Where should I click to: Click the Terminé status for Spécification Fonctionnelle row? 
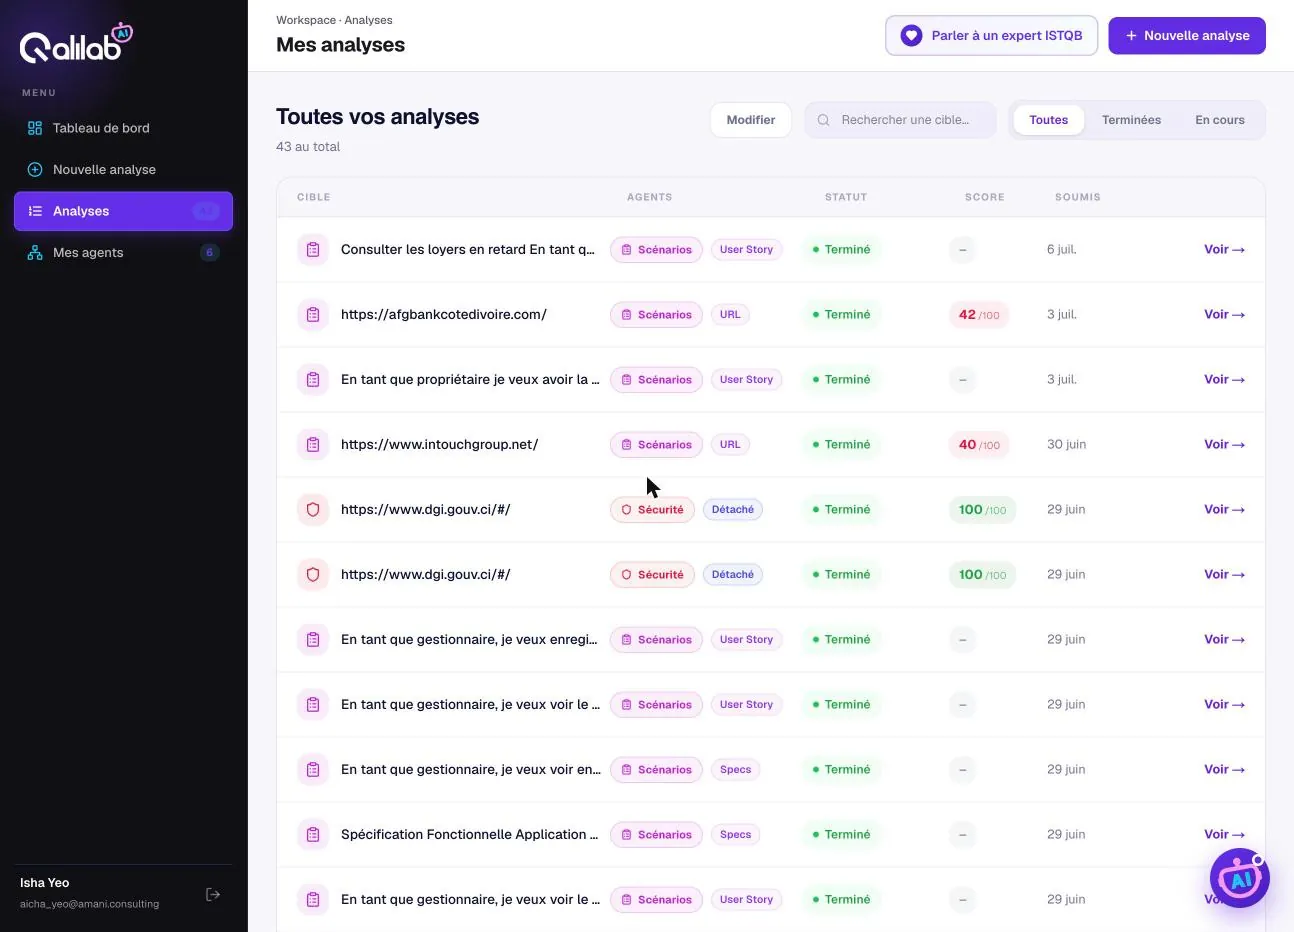coord(841,835)
